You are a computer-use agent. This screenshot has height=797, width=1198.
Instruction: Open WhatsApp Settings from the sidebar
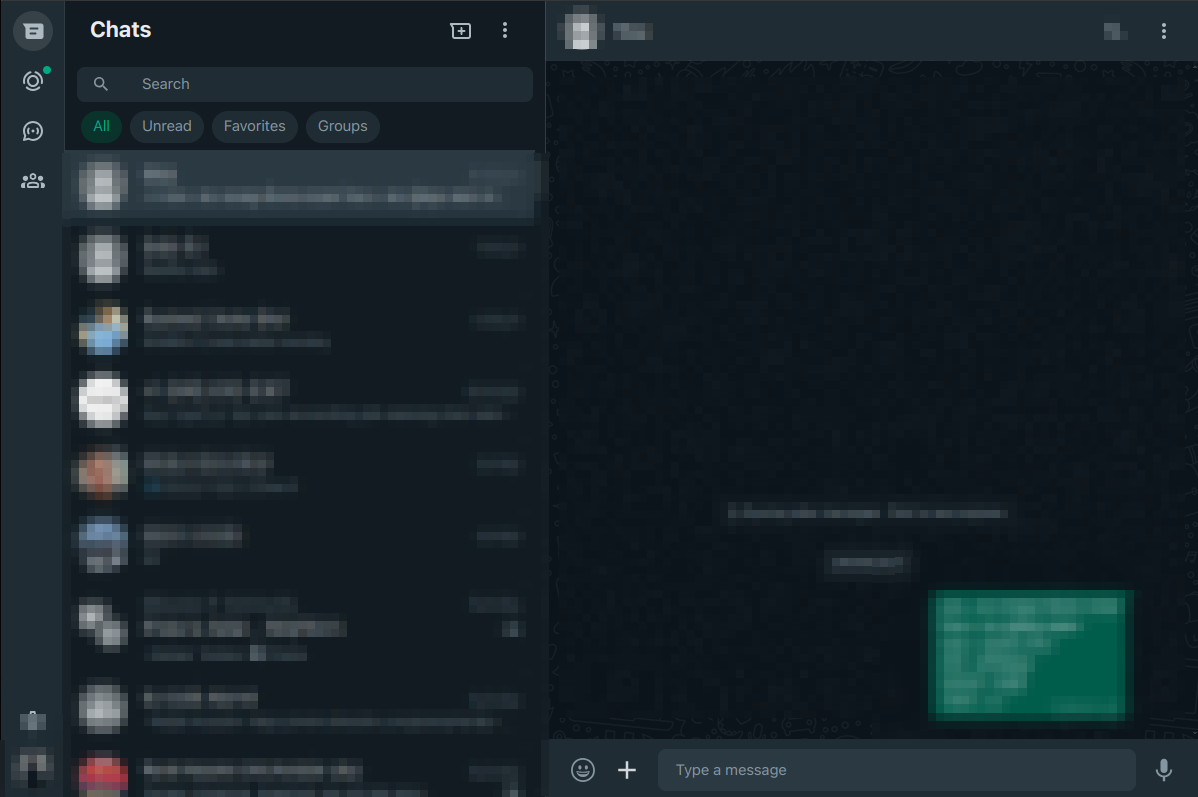[33, 720]
